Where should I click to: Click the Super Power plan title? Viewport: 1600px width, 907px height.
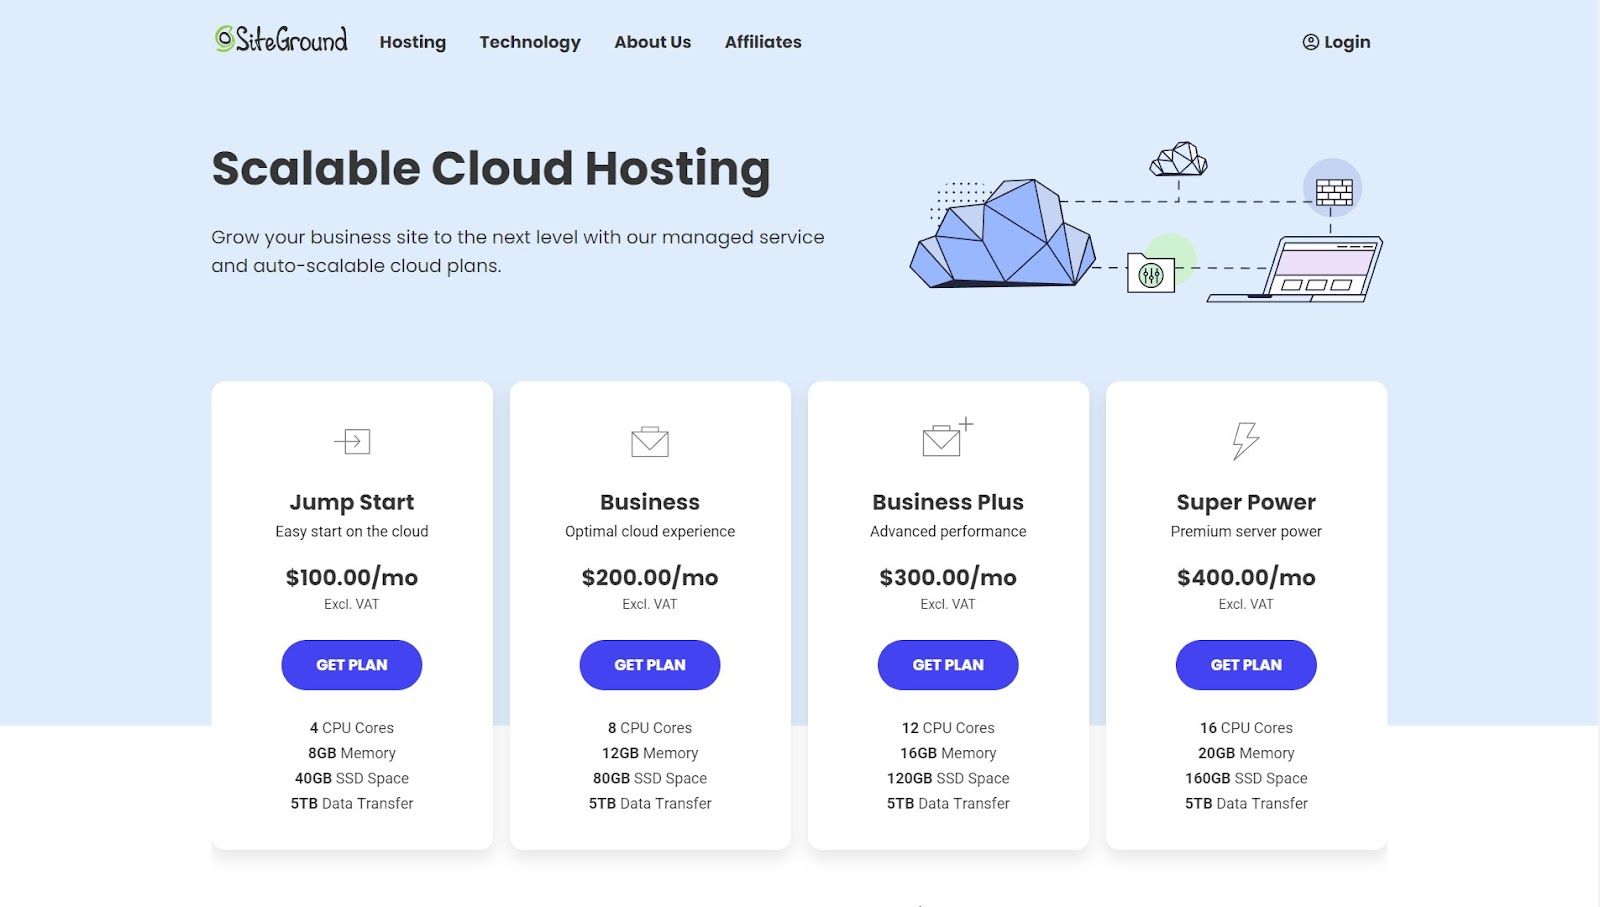click(x=1246, y=502)
